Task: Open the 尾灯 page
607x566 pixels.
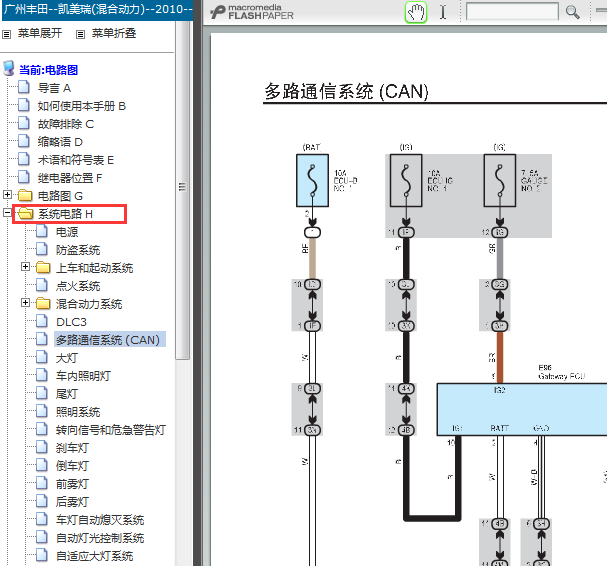Action: [x=67, y=394]
